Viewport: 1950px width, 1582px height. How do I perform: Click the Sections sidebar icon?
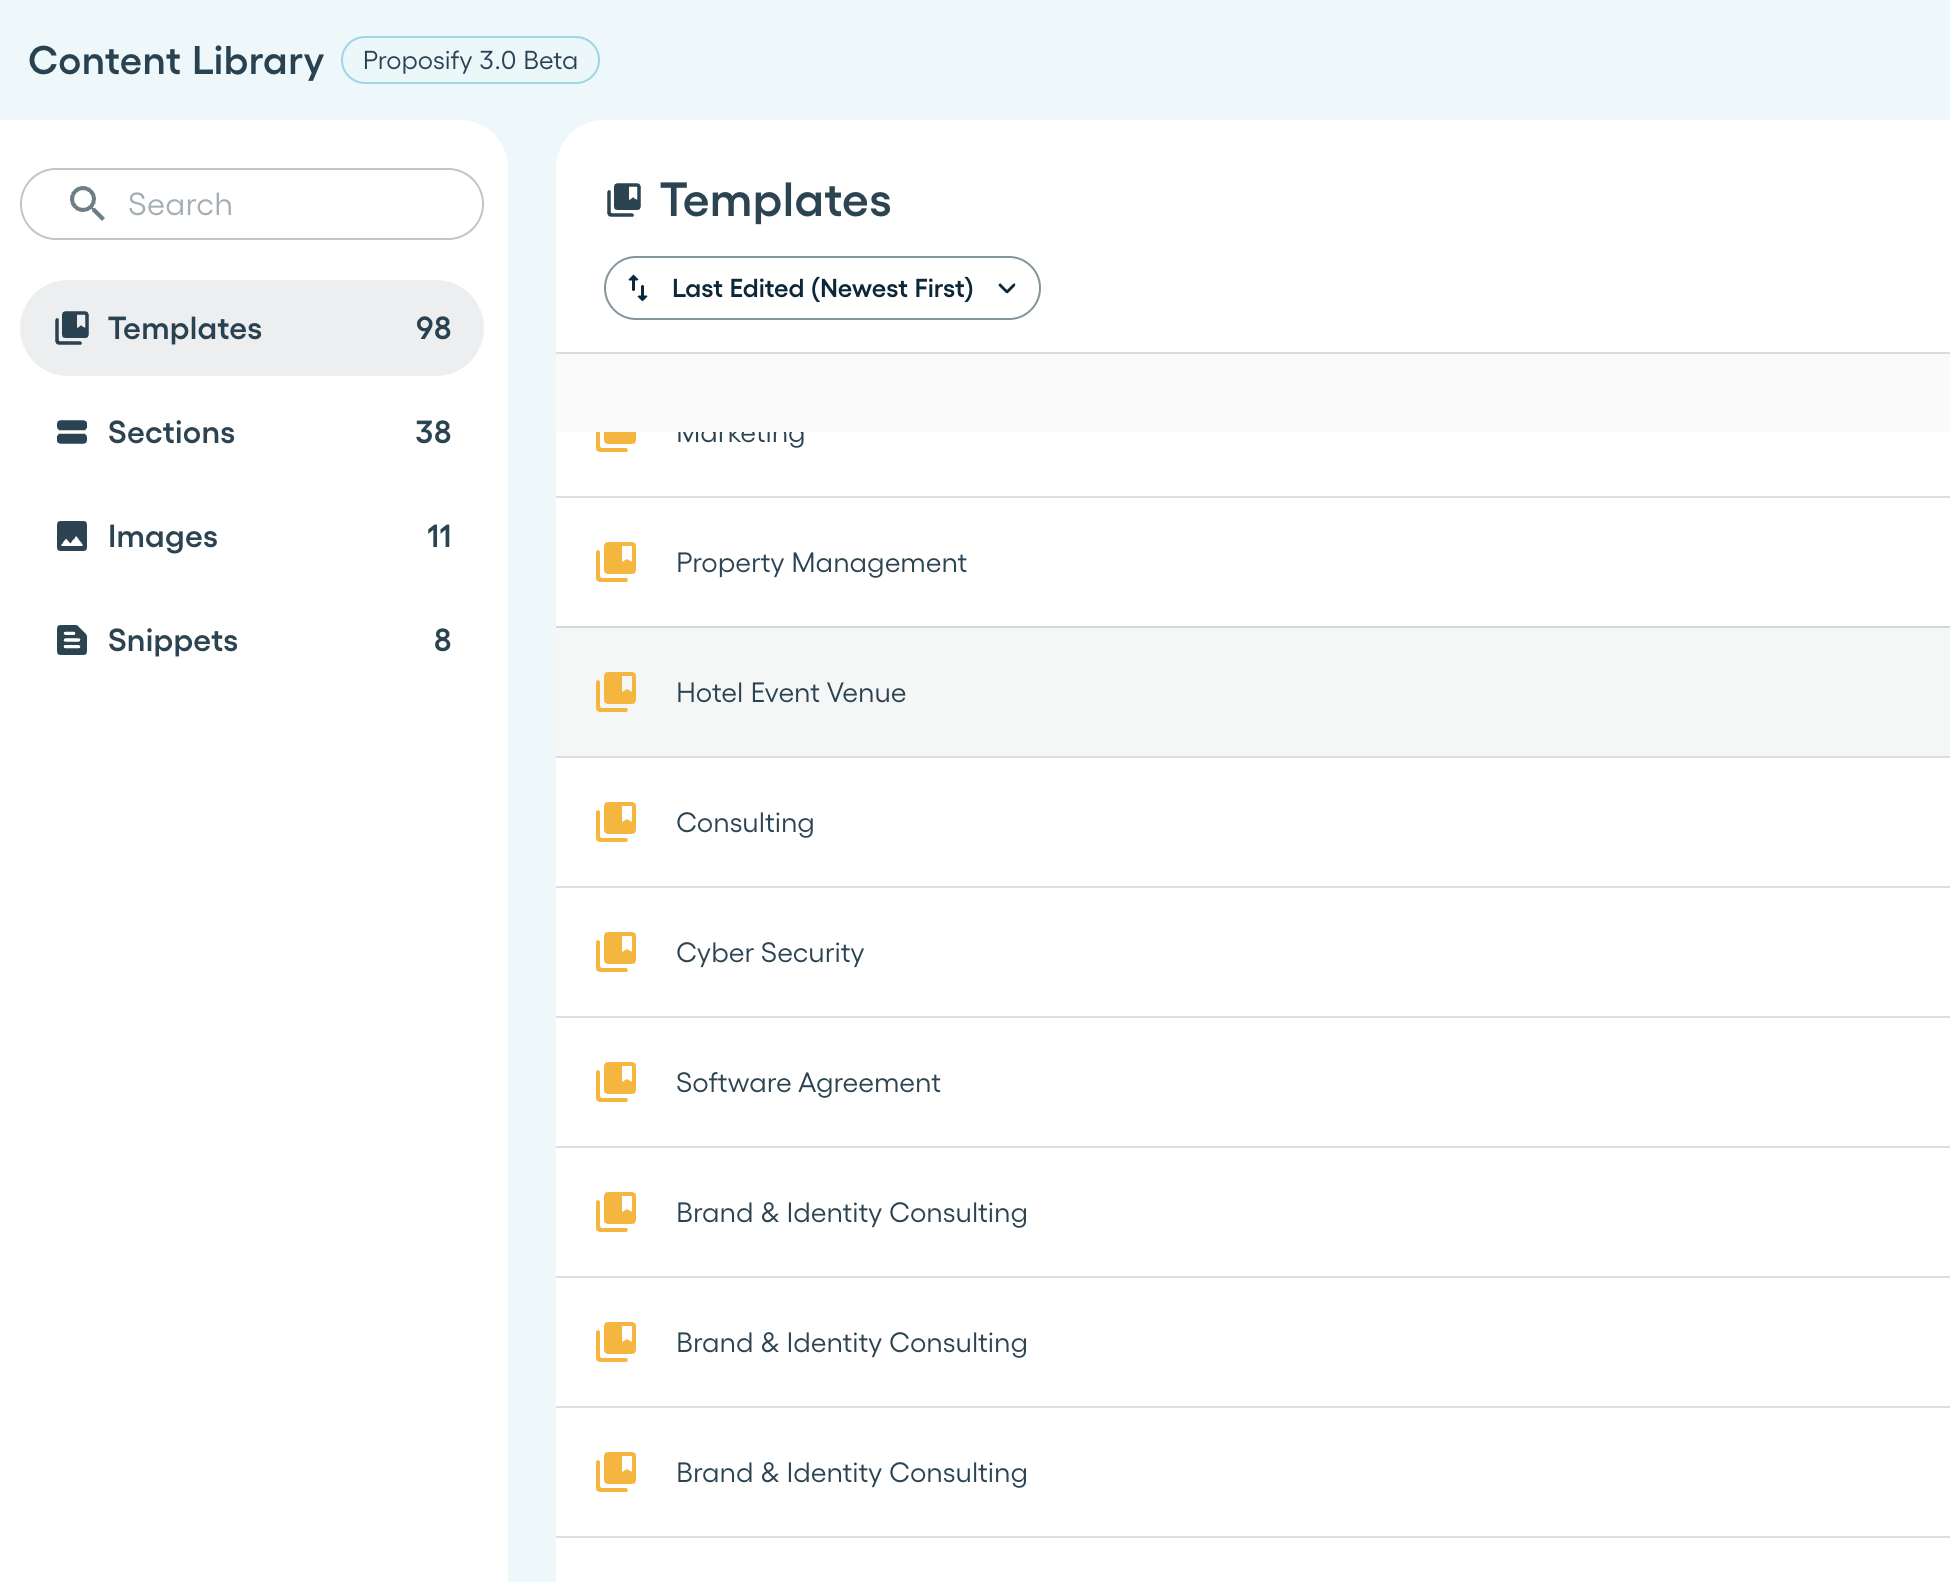[72, 432]
